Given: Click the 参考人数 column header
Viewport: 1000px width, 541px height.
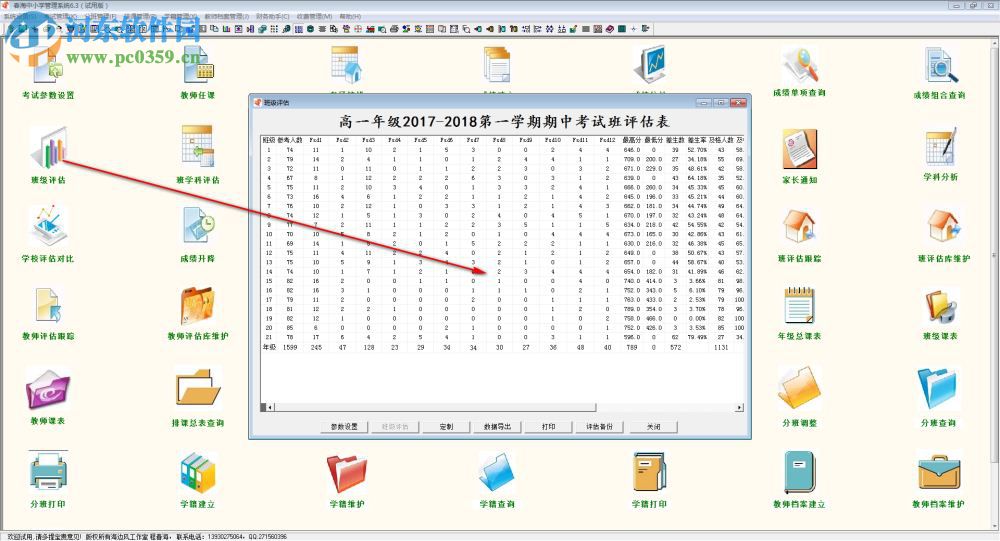Looking at the screenshot, I should tap(290, 140).
